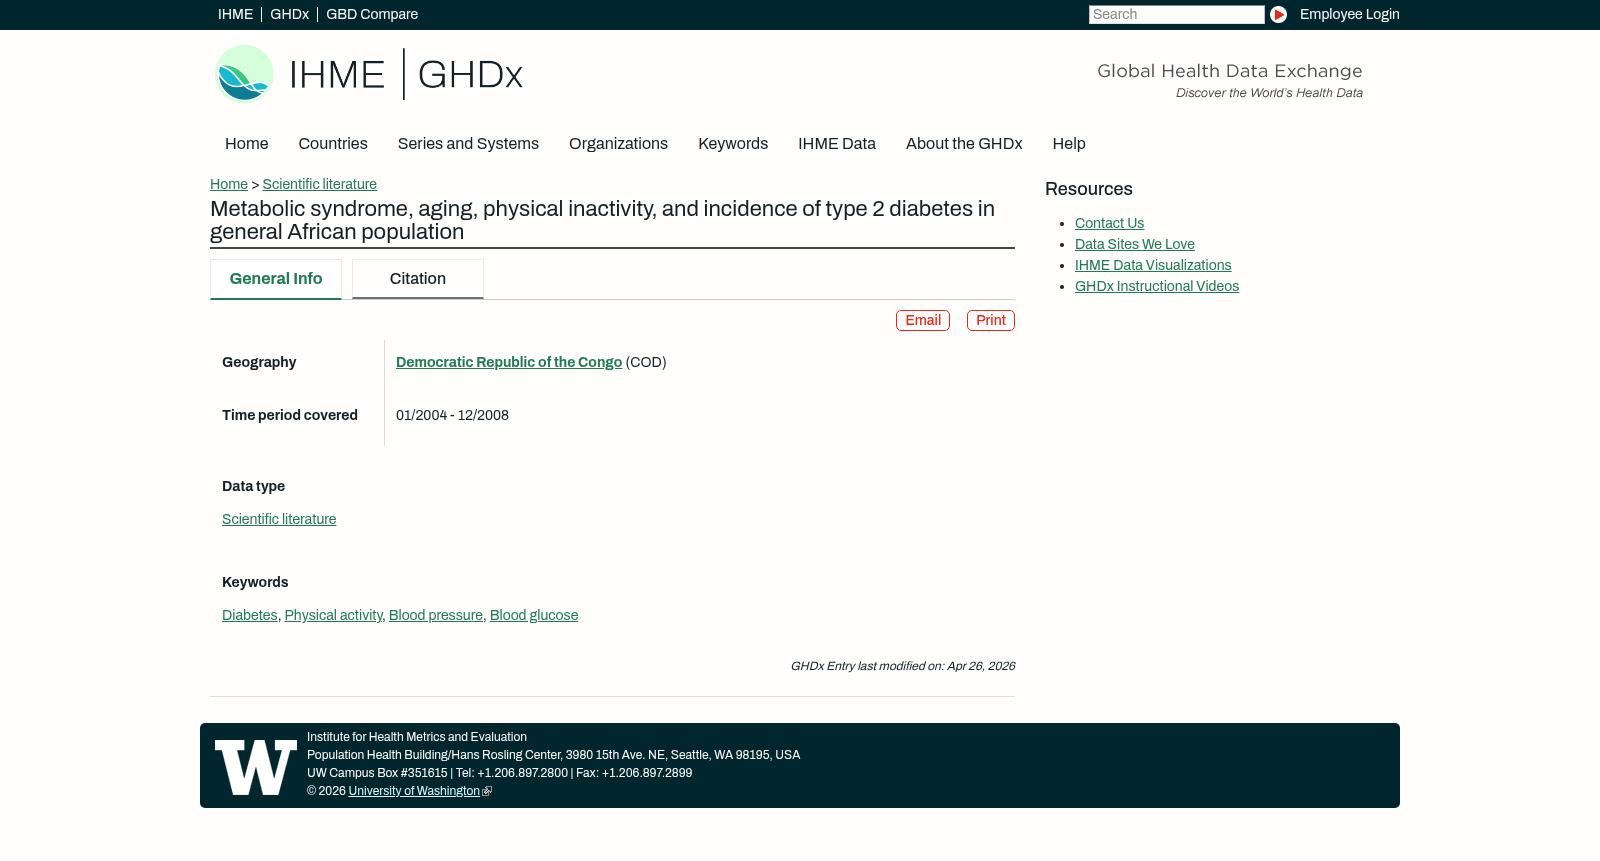Click the 'GHDx Entry last modified on' text
The image size is (1600, 861).
pos(903,667)
